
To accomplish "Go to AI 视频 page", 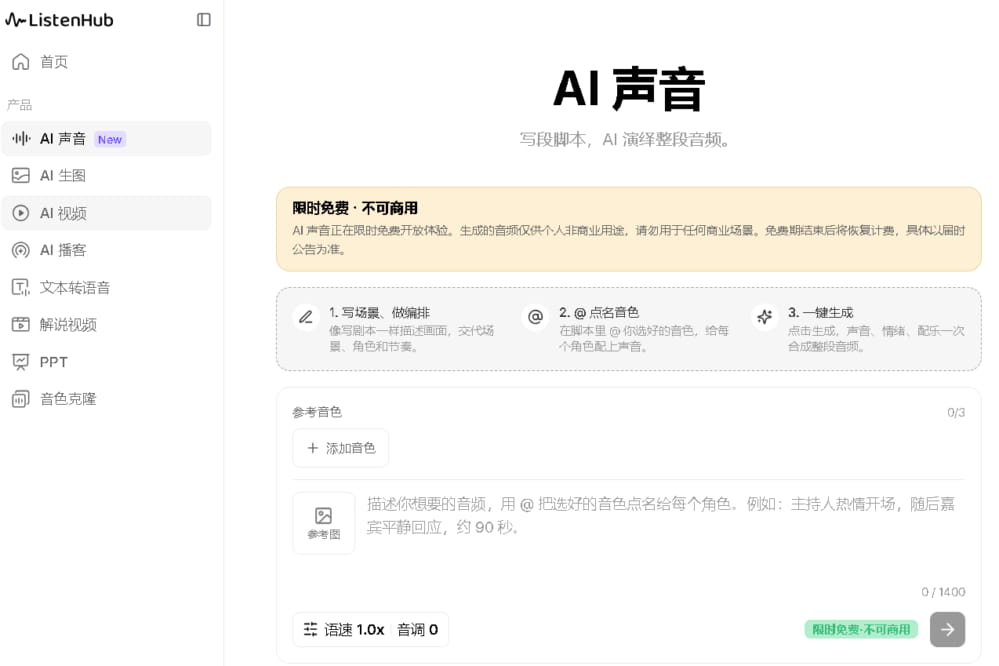I will 106,213.
